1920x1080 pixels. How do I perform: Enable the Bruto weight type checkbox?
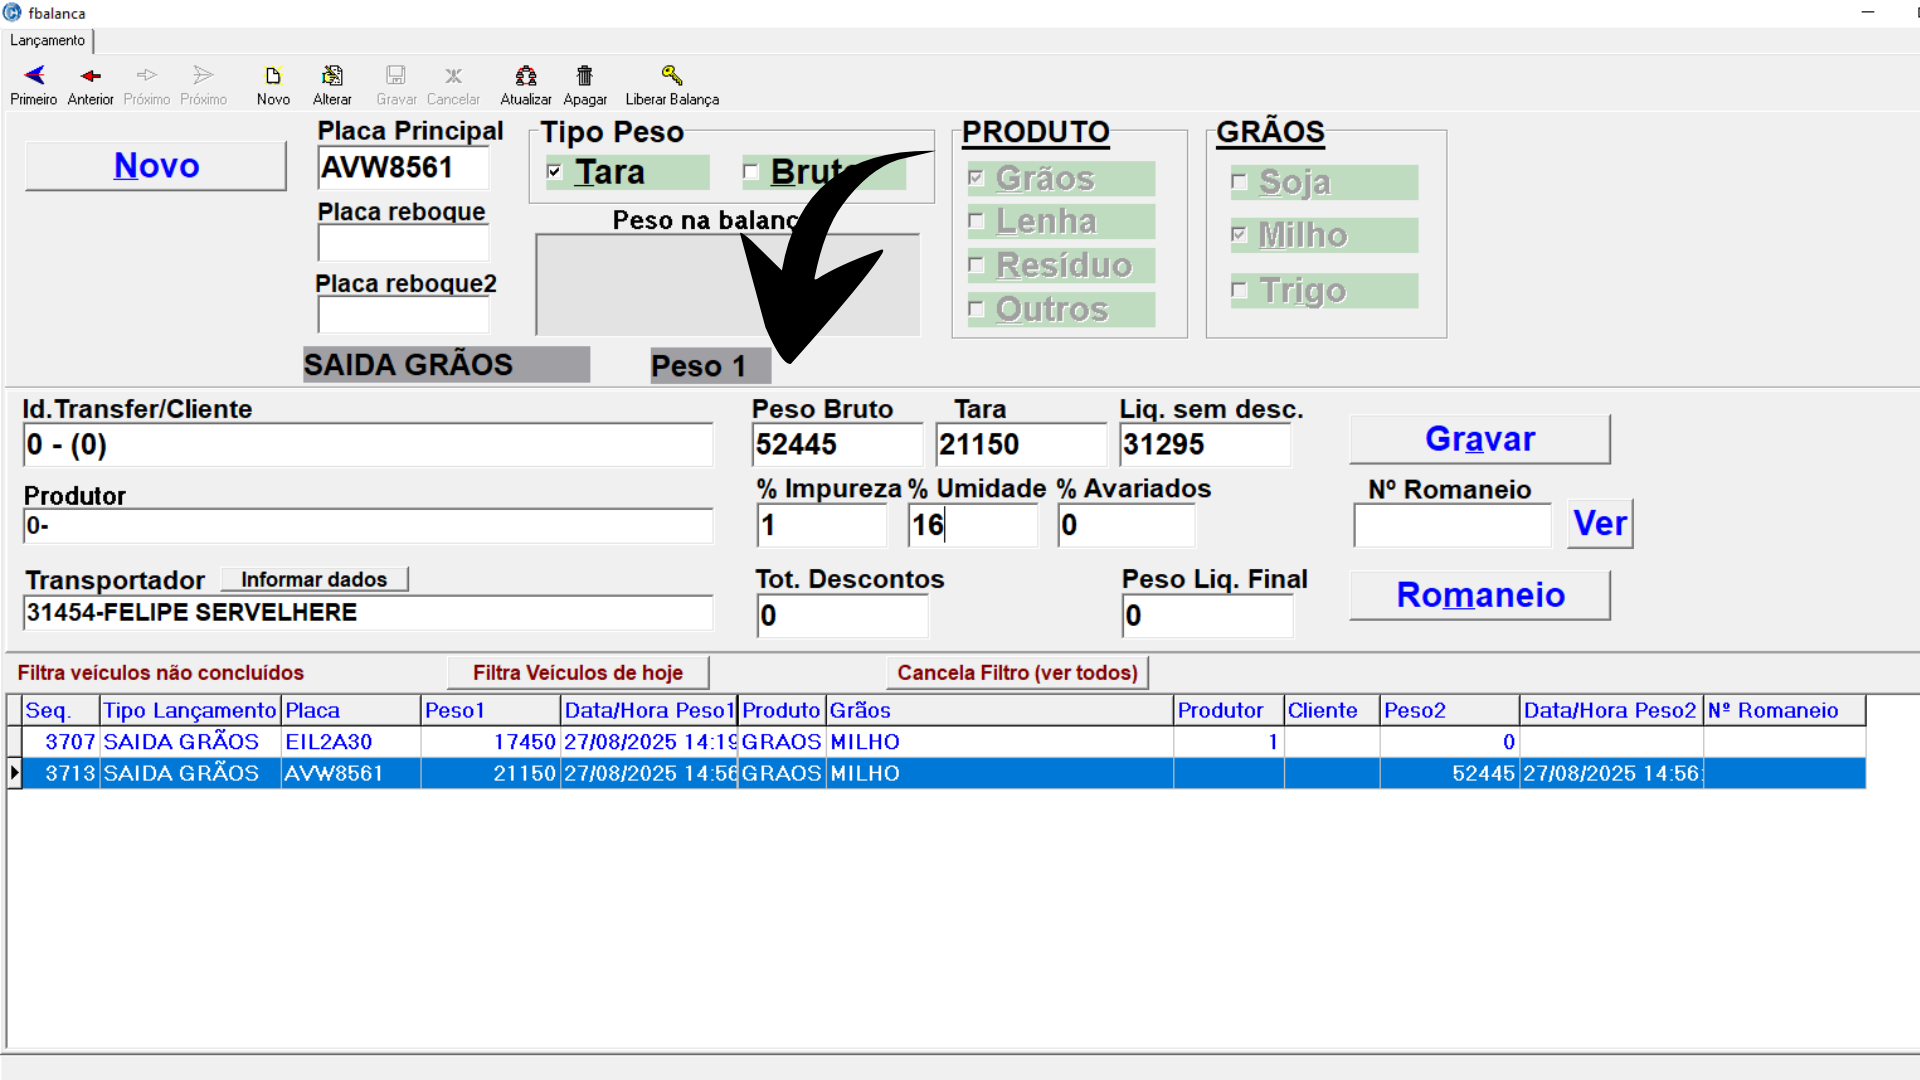(751, 172)
